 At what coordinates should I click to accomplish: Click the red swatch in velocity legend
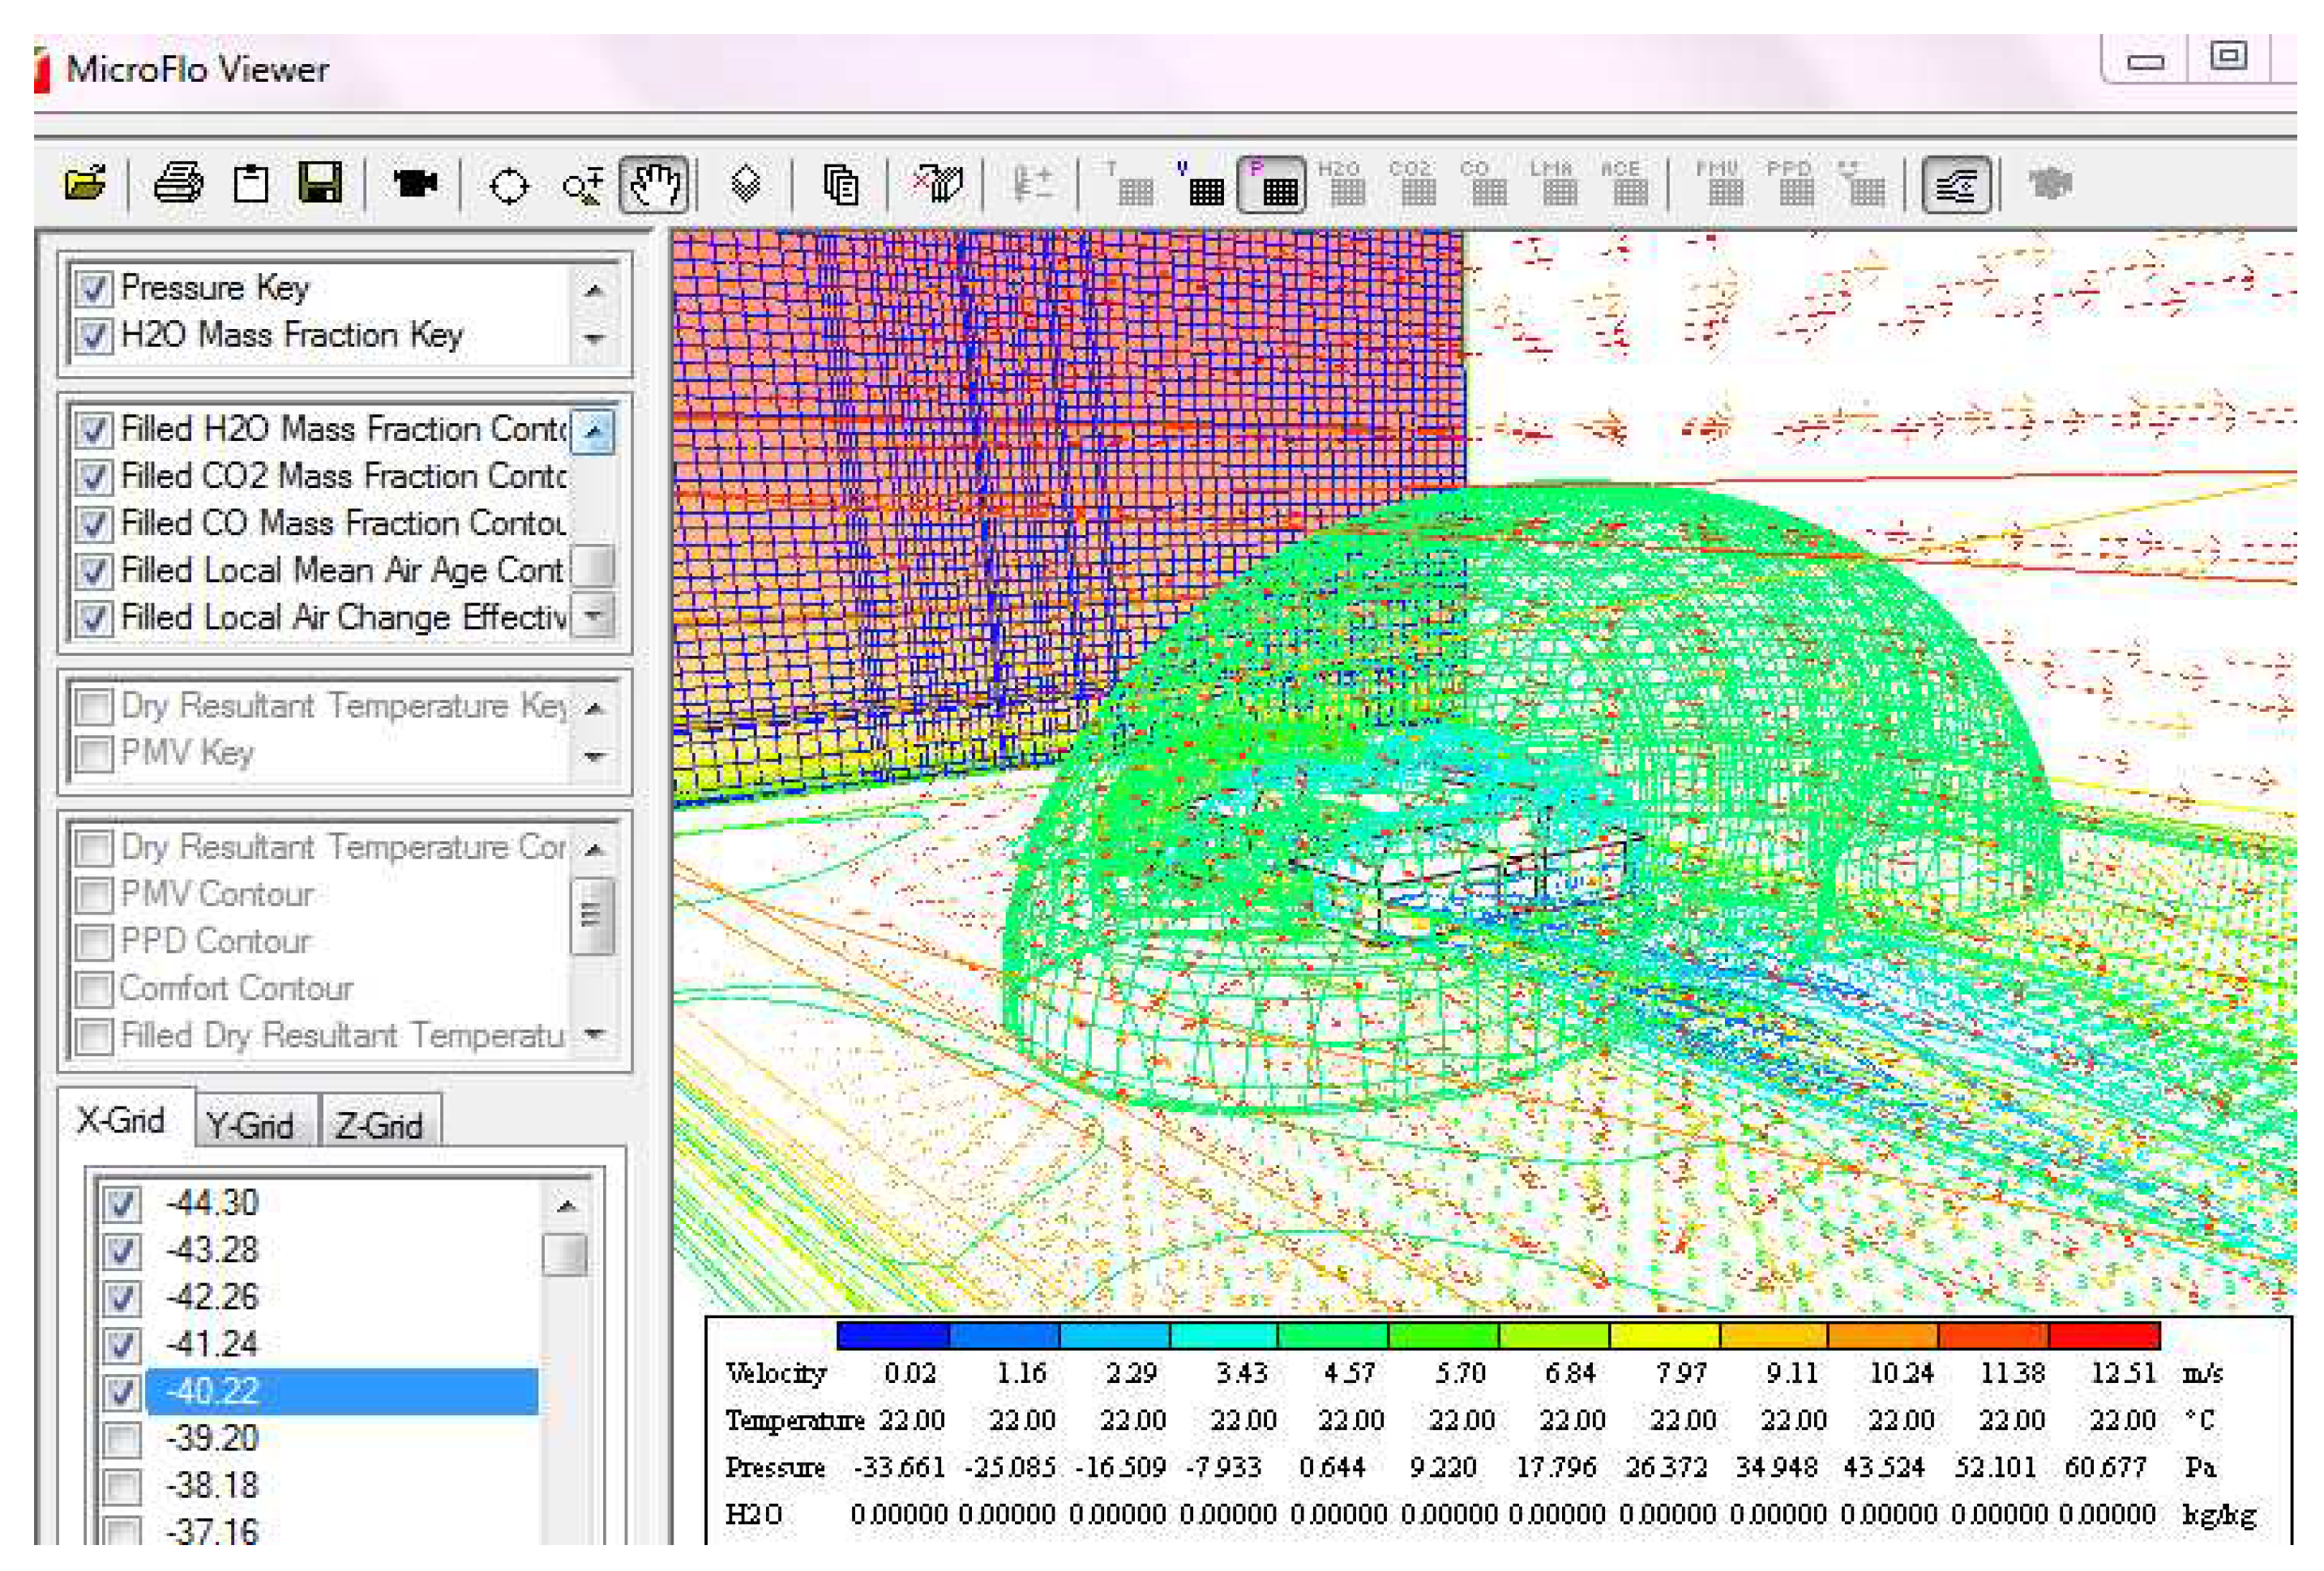[x=2104, y=1335]
